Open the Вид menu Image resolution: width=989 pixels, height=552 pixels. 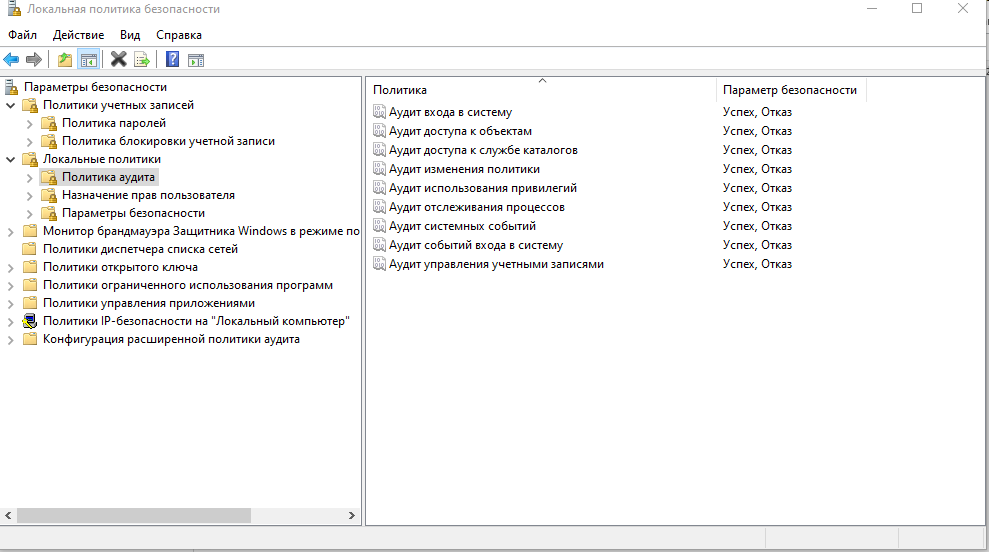pos(130,35)
